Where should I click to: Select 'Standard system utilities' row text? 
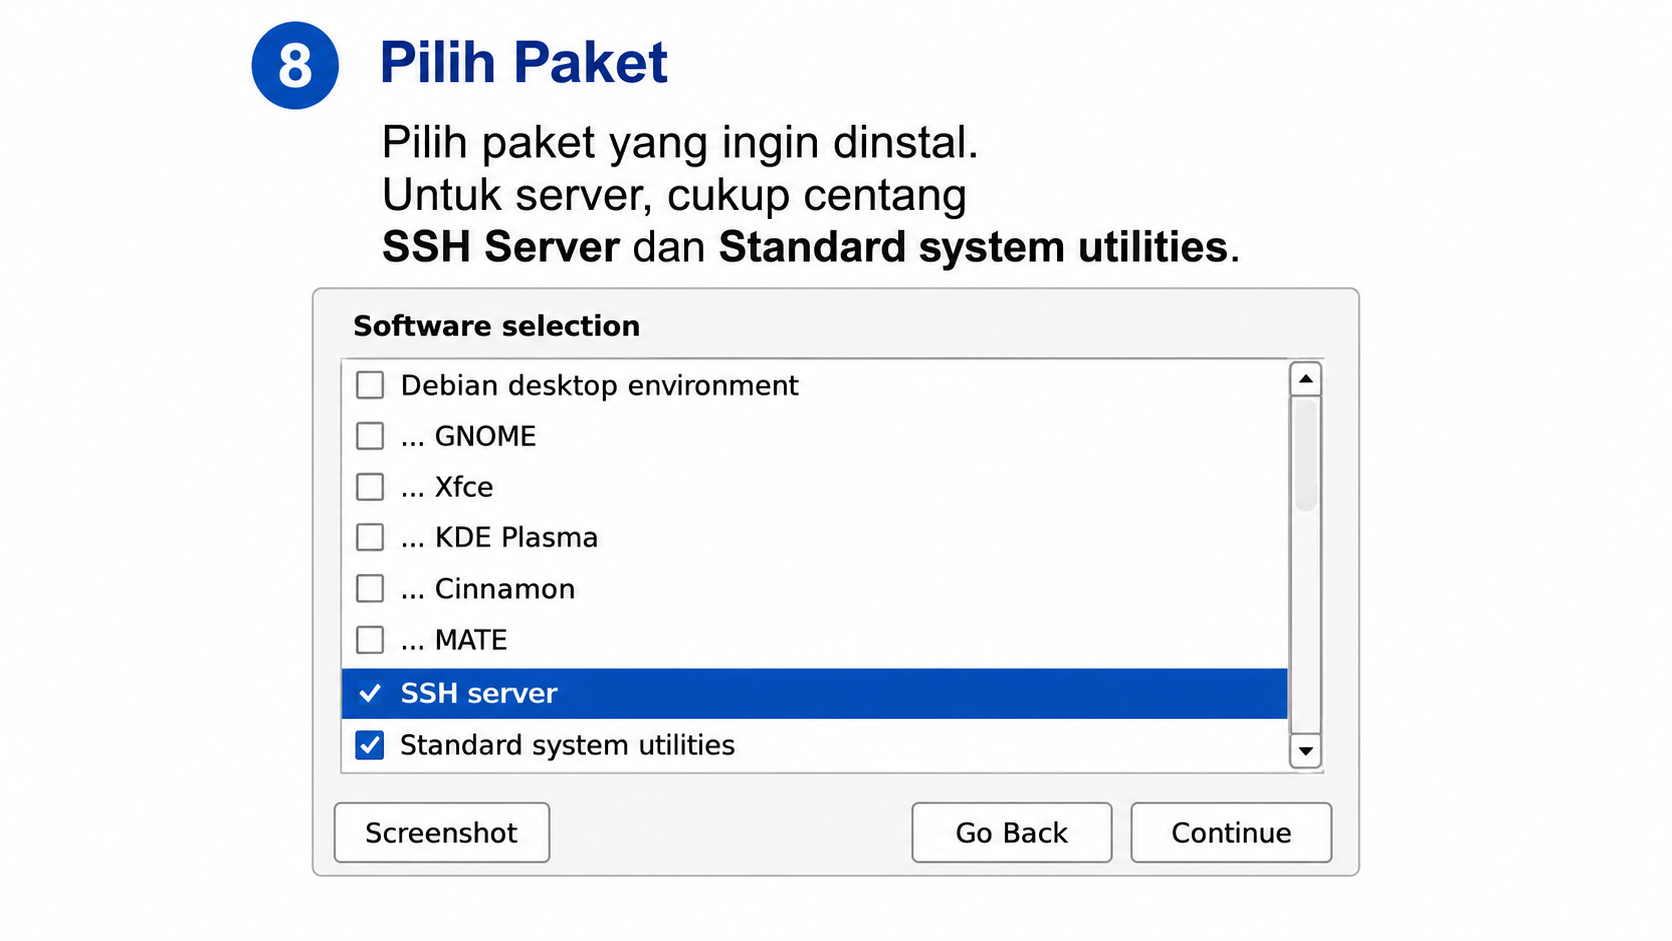pos(567,746)
